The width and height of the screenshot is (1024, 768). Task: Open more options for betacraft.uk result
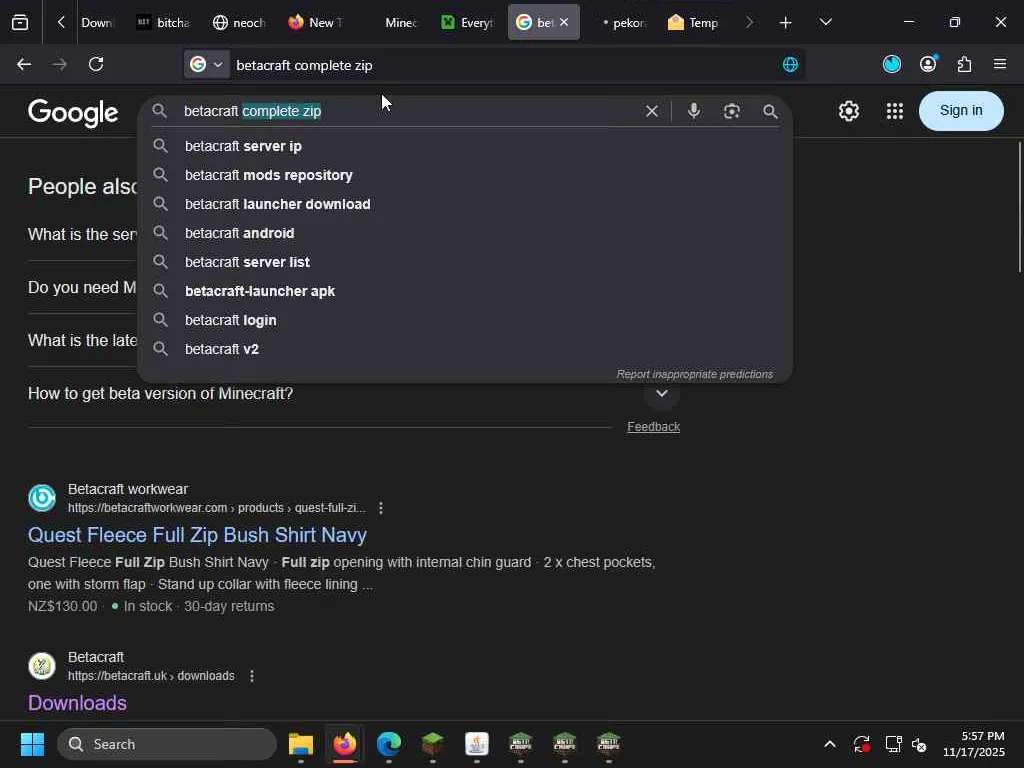point(252,676)
